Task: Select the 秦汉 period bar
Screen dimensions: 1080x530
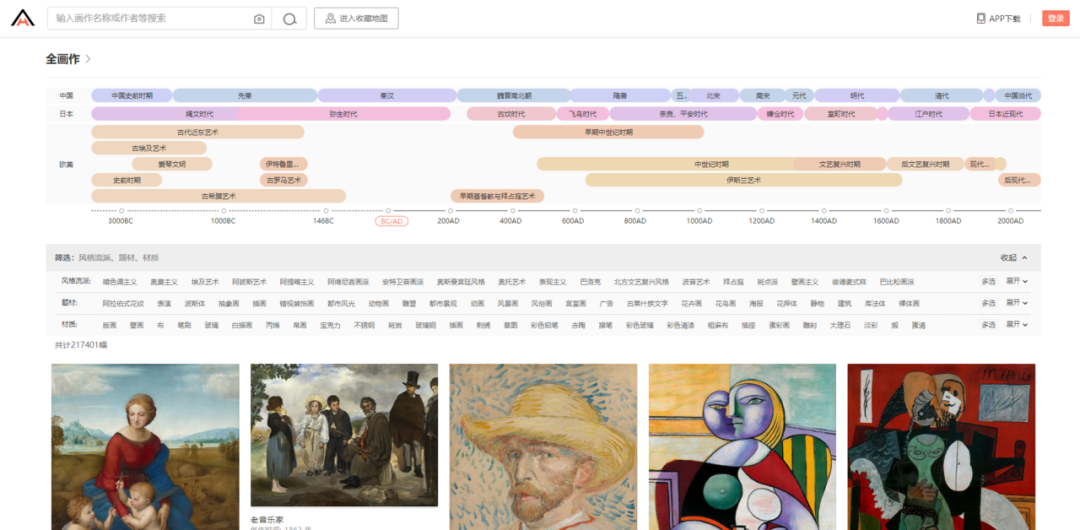Action: click(387, 95)
